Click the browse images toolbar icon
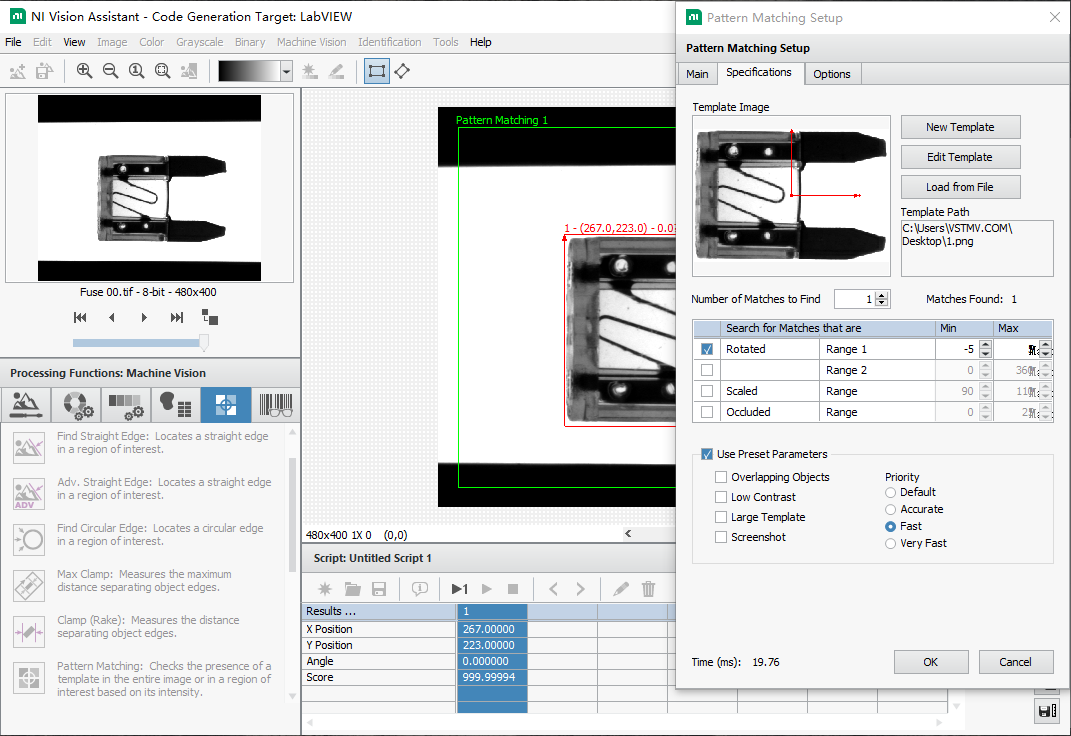The image size is (1071, 736). pos(44,71)
